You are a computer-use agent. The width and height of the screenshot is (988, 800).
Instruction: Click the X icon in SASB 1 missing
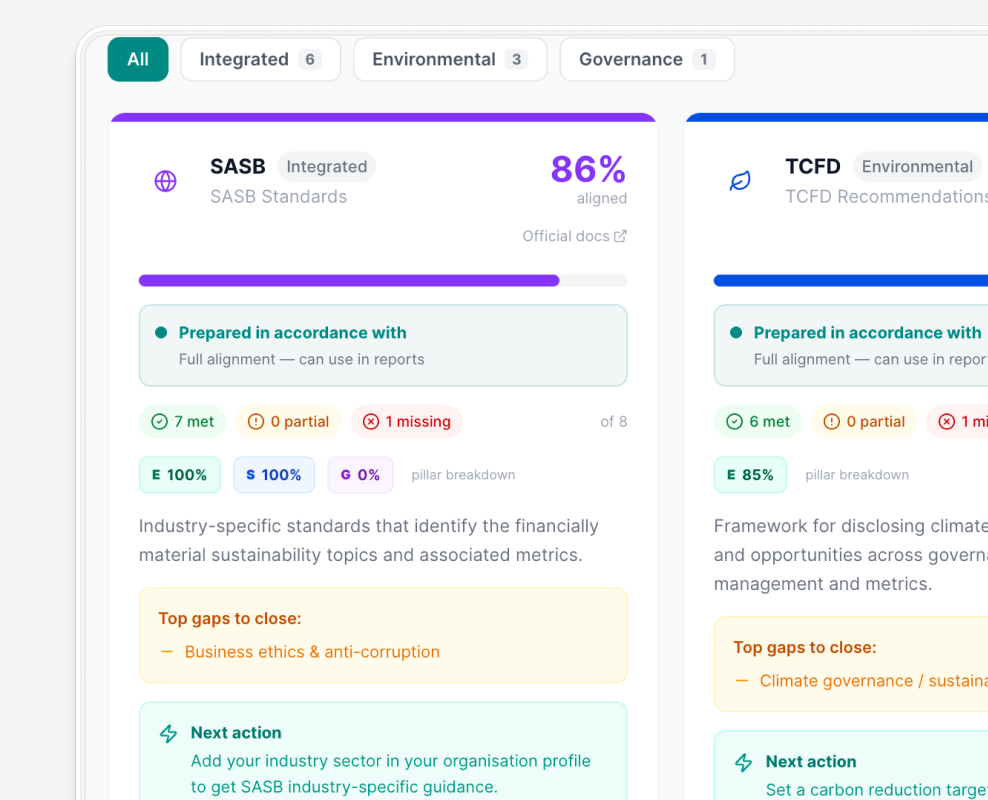(371, 421)
